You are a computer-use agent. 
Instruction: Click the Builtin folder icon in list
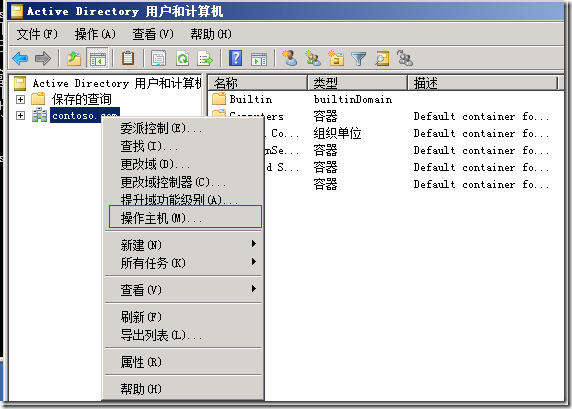[219, 99]
